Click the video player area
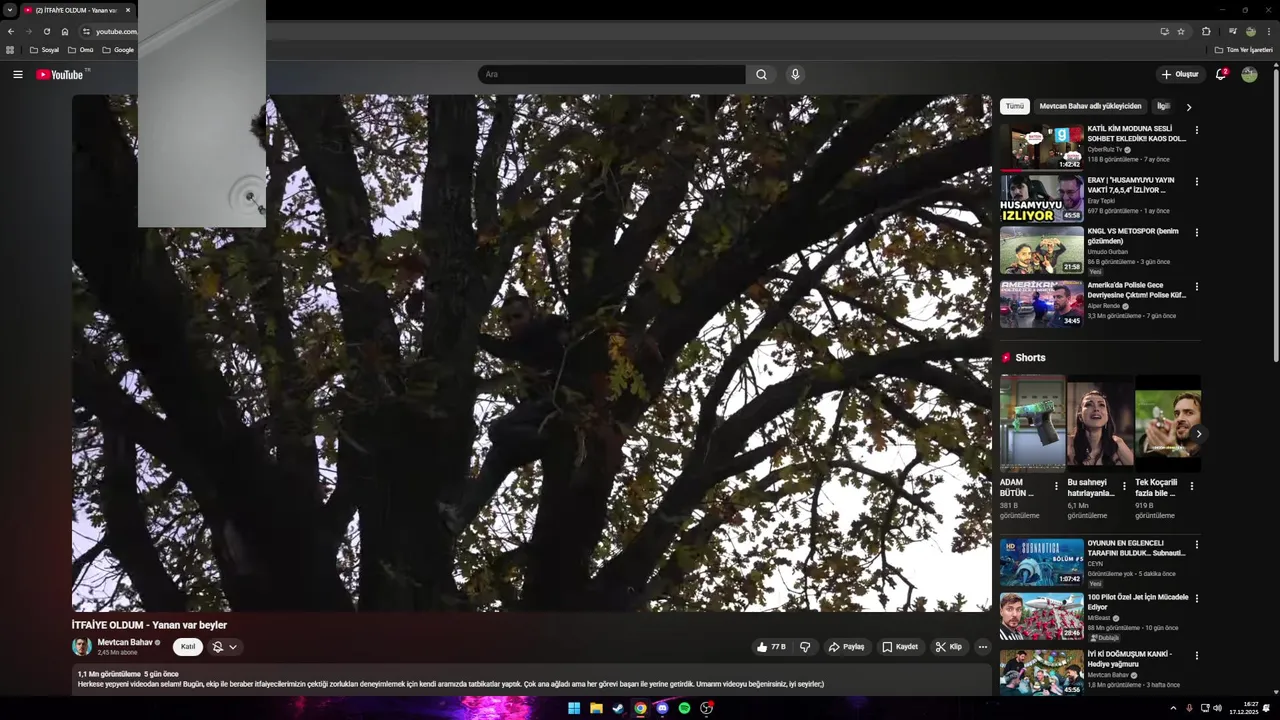The image size is (1280, 720). [532, 353]
